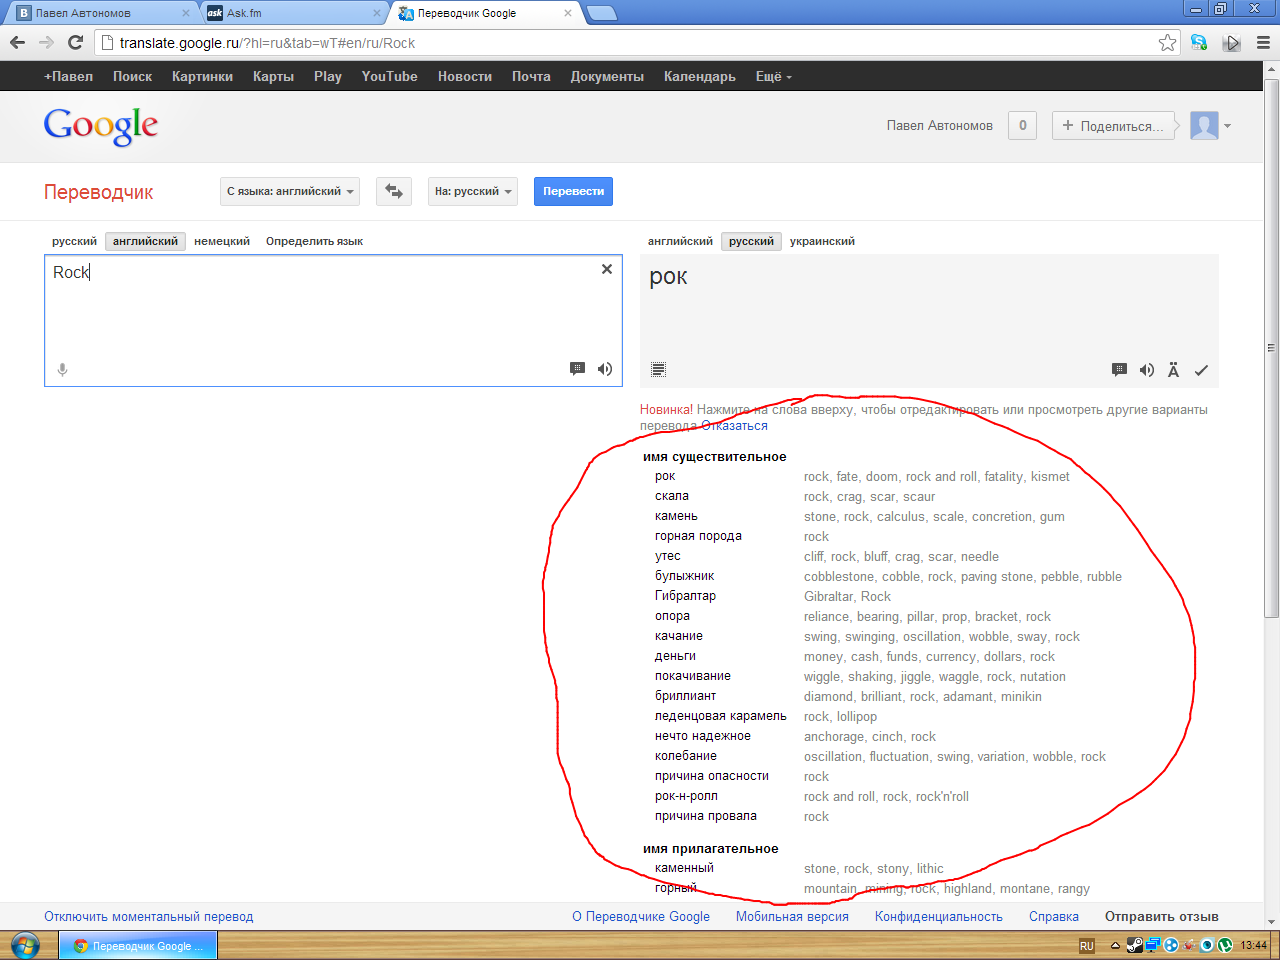Click the RU language indicator in taskbar
The width and height of the screenshot is (1280, 960).
coord(1087,945)
